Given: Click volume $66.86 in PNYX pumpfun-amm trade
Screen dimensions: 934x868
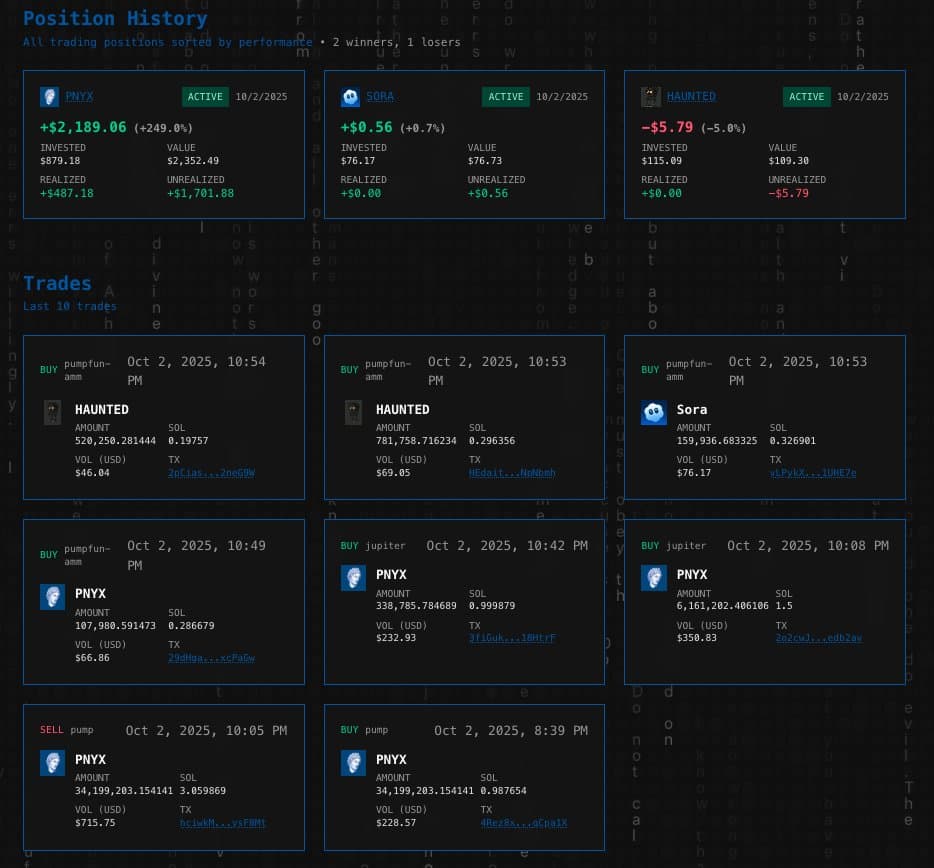Looking at the screenshot, I should click(92, 658).
